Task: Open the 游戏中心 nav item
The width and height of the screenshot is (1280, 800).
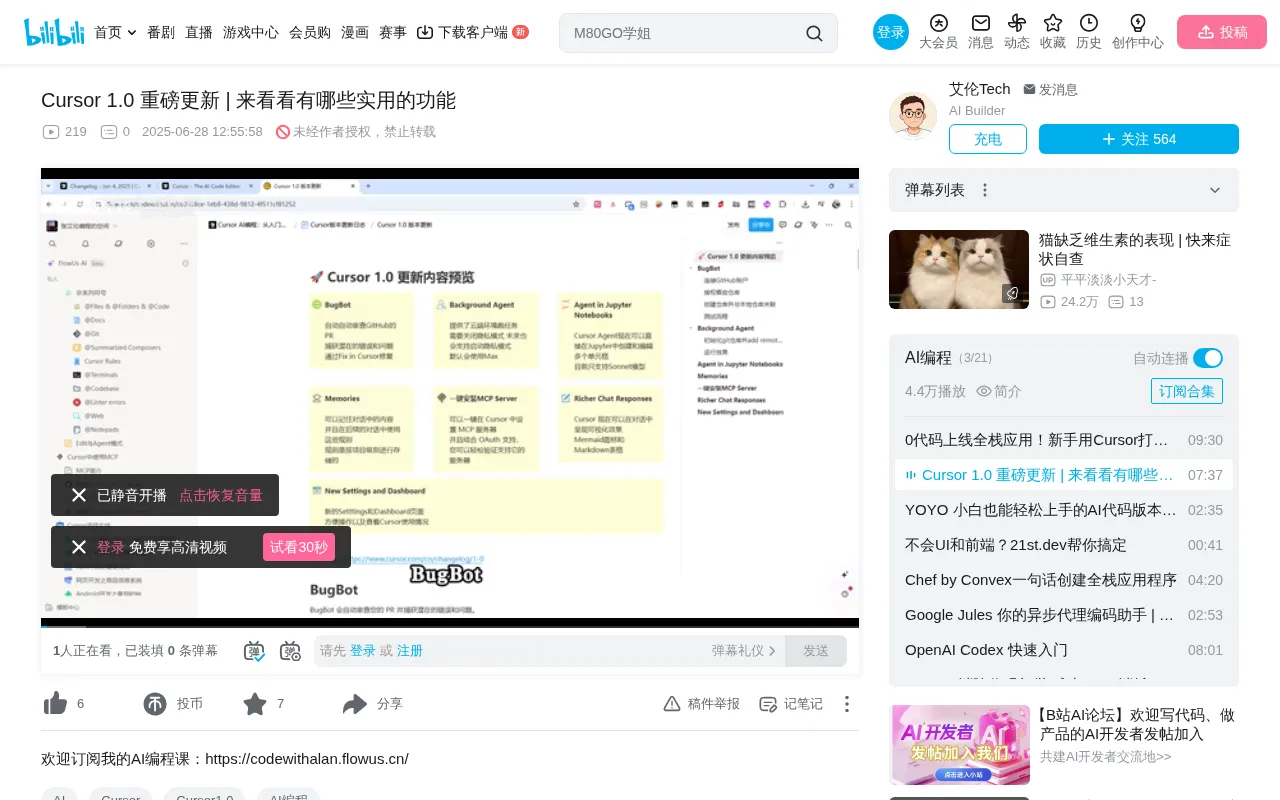Action: (251, 32)
